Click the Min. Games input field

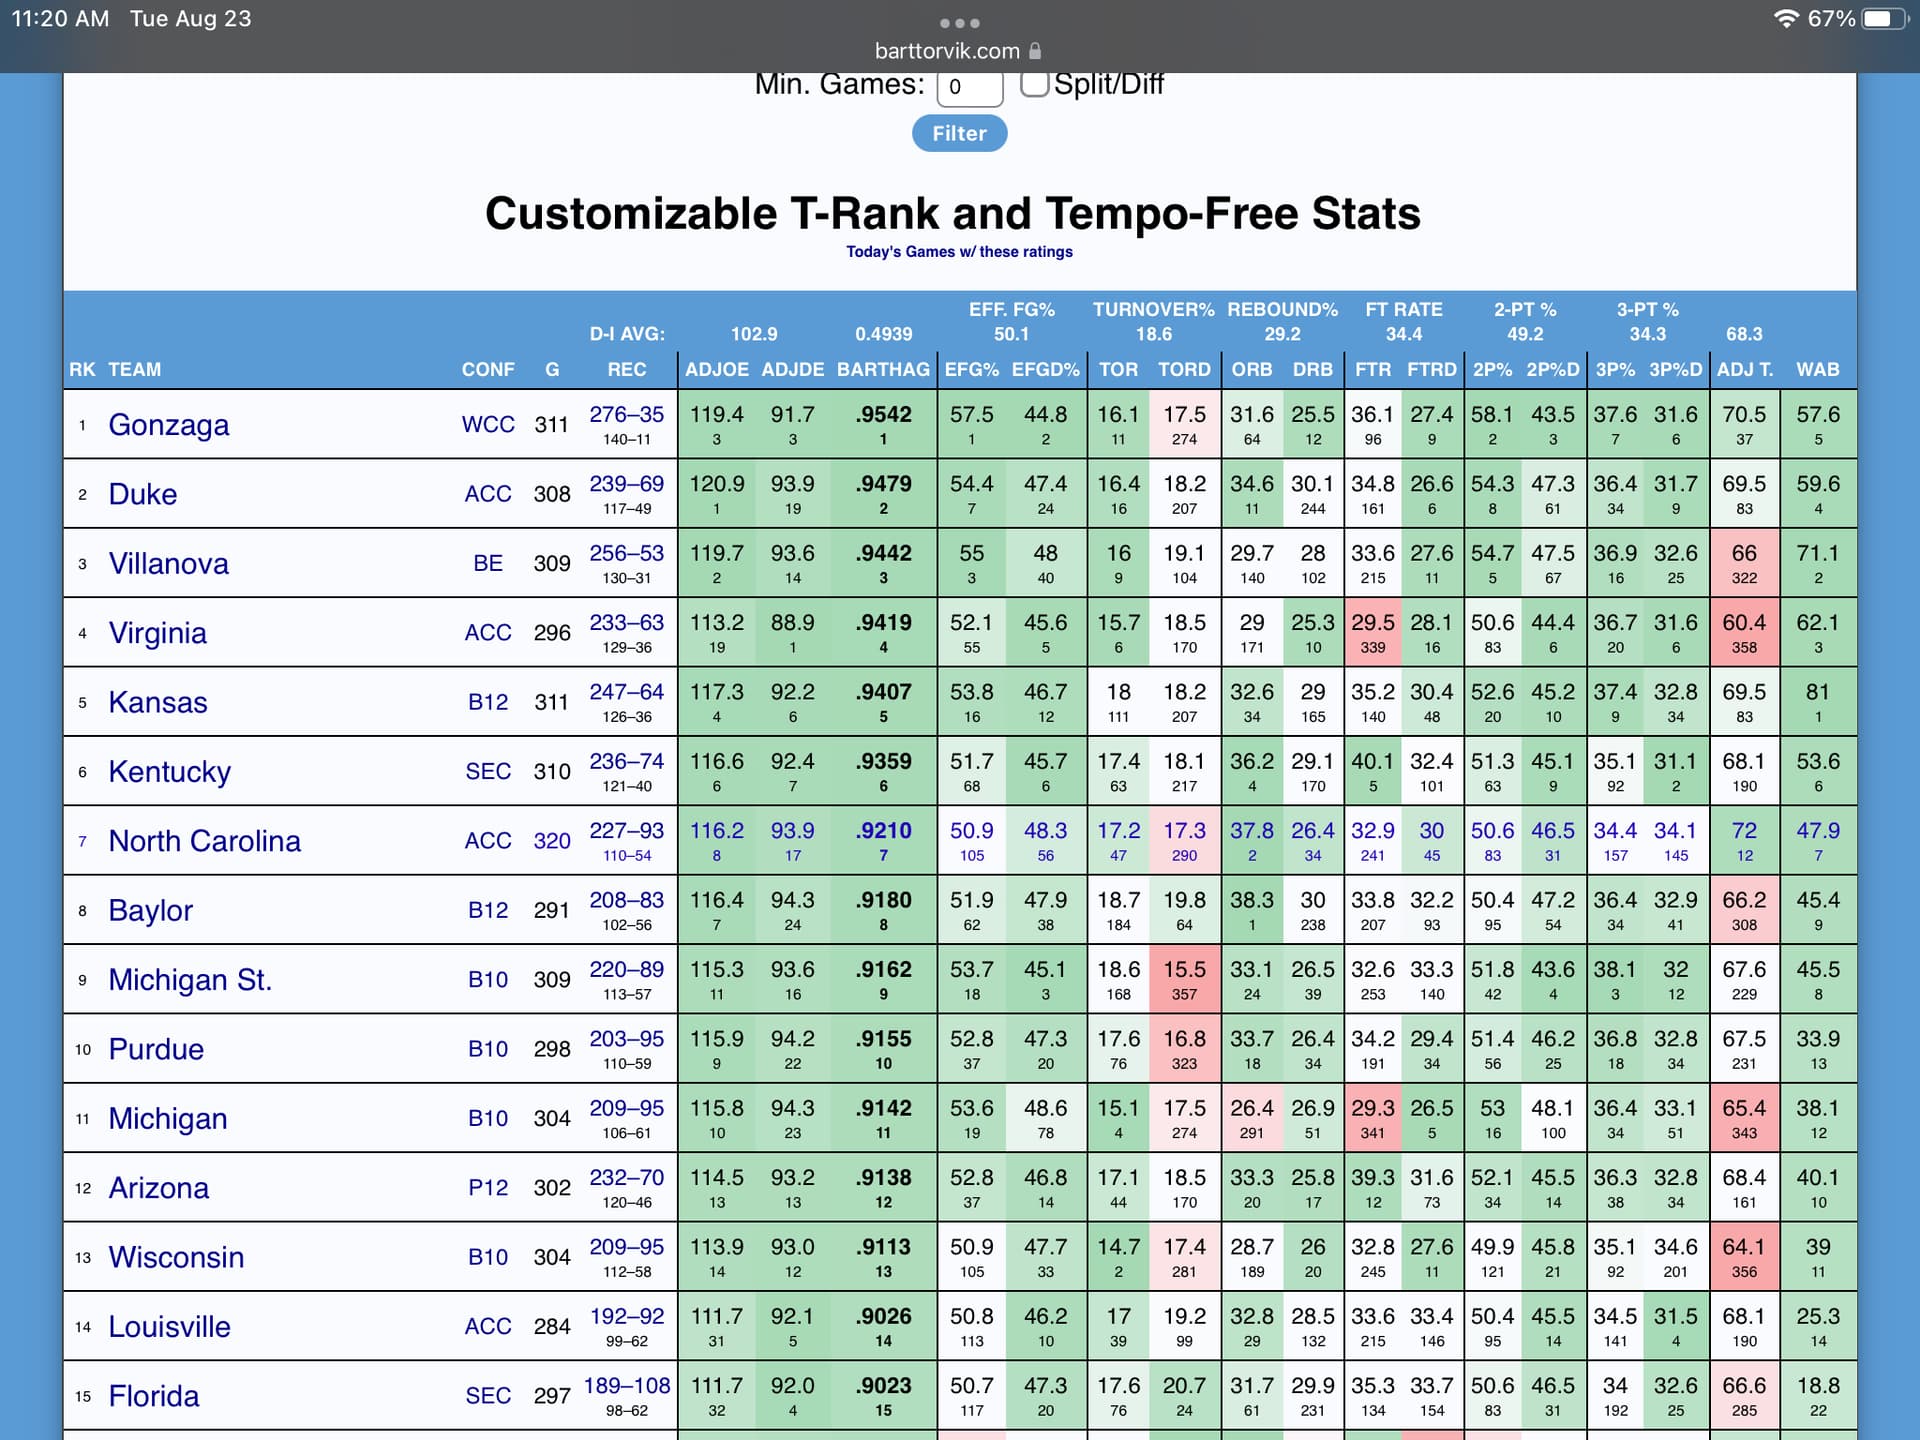point(969,87)
